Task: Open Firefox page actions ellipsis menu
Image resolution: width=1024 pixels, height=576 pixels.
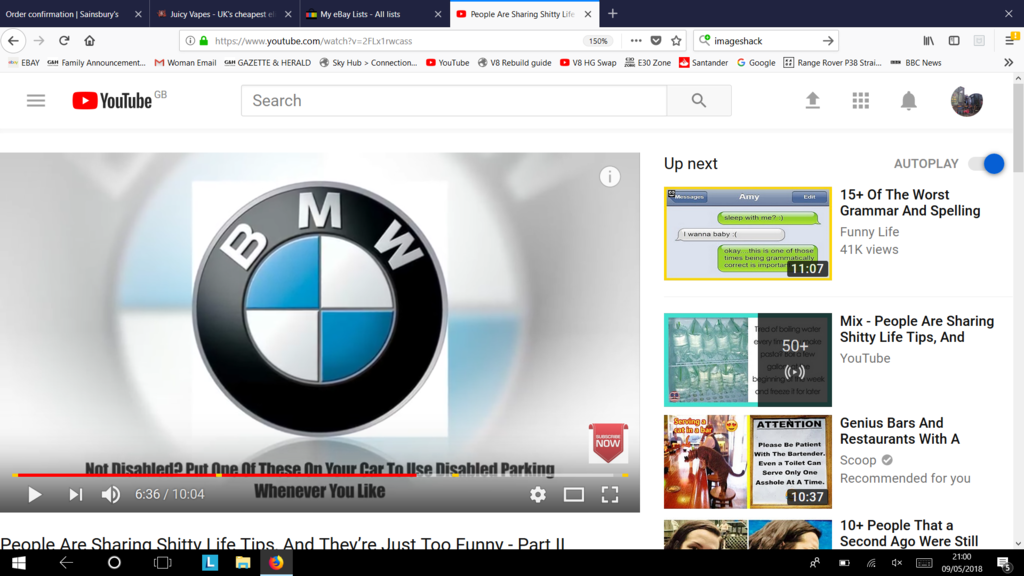Action: point(635,41)
